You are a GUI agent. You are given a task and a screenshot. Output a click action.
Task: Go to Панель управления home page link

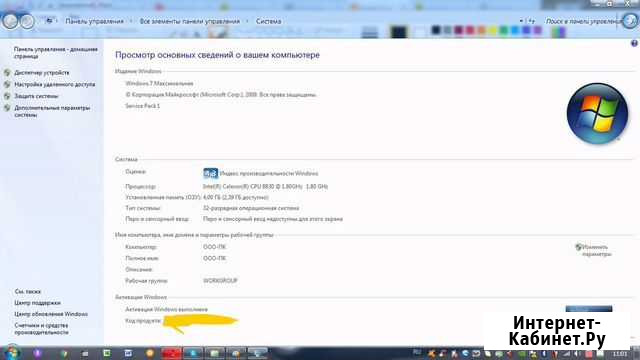(x=56, y=53)
